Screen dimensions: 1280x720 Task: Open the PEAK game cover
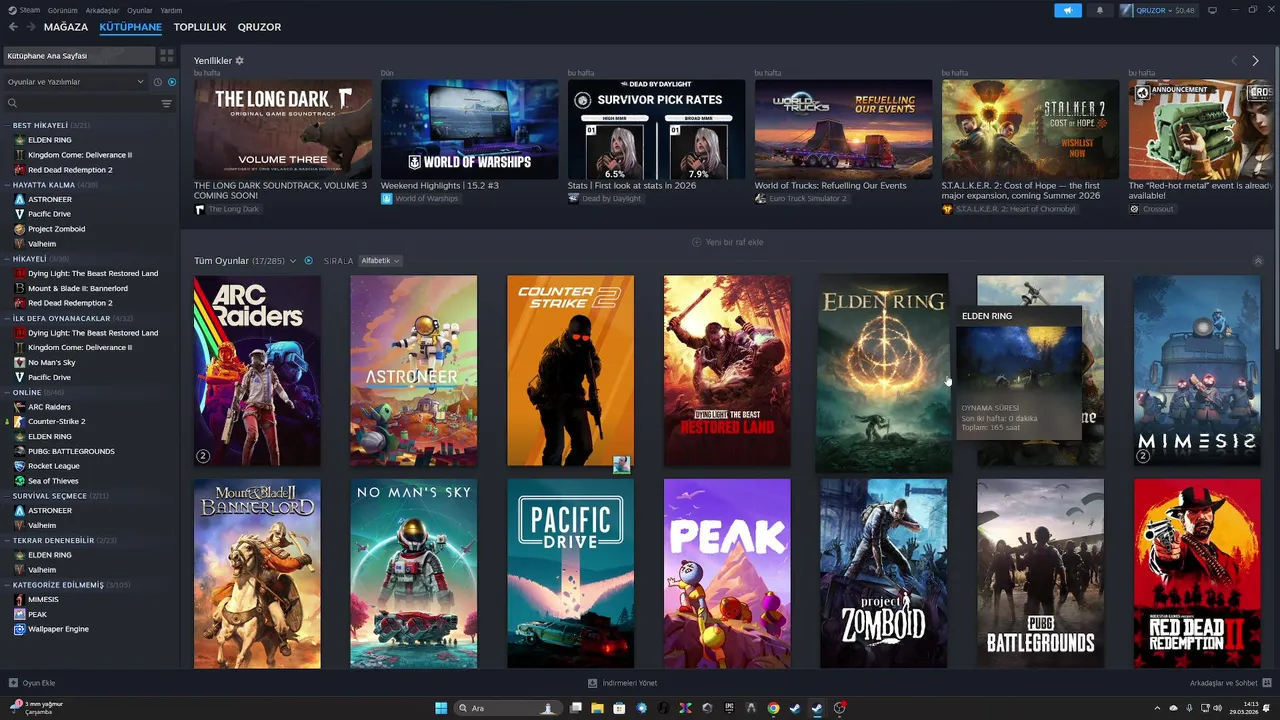tap(727, 573)
